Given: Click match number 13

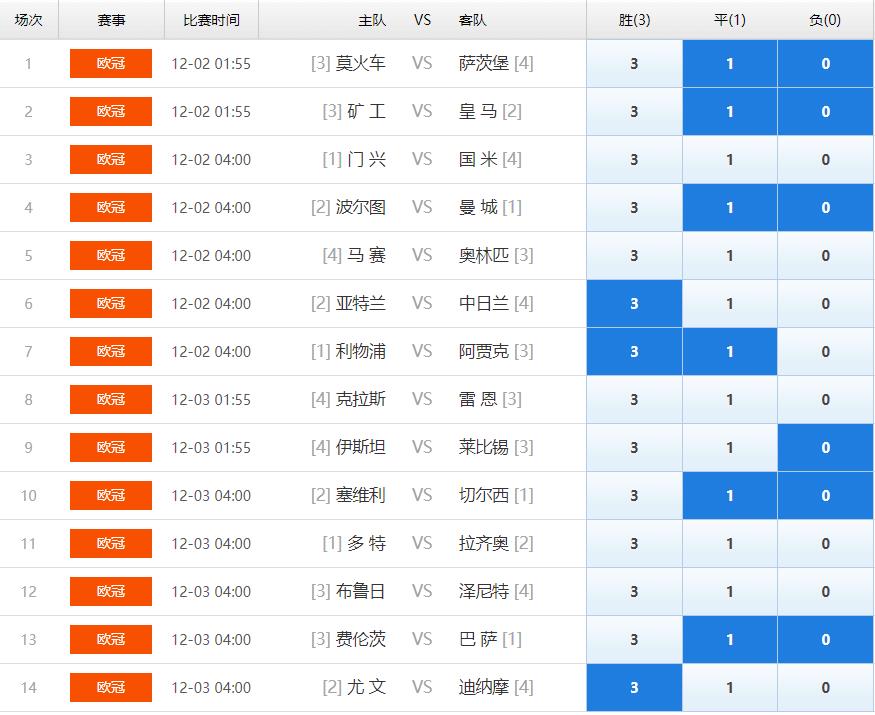Looking at the screenshot, I should pos(28,640).
